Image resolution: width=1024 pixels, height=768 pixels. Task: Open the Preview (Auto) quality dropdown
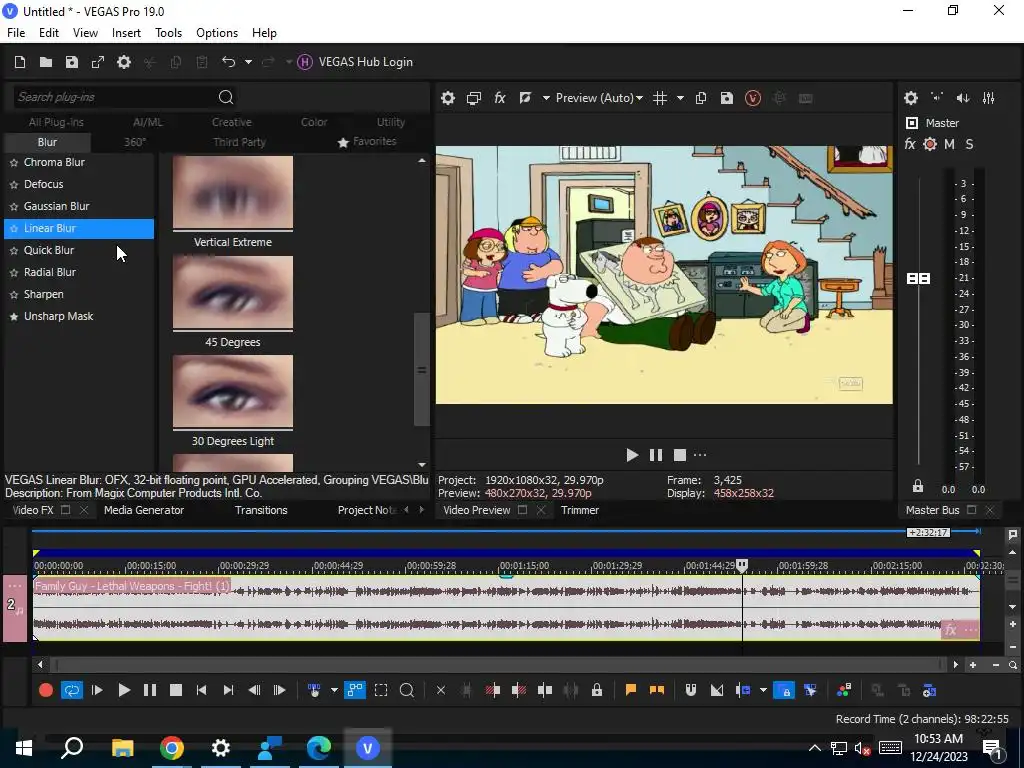(x=599, y=98)
